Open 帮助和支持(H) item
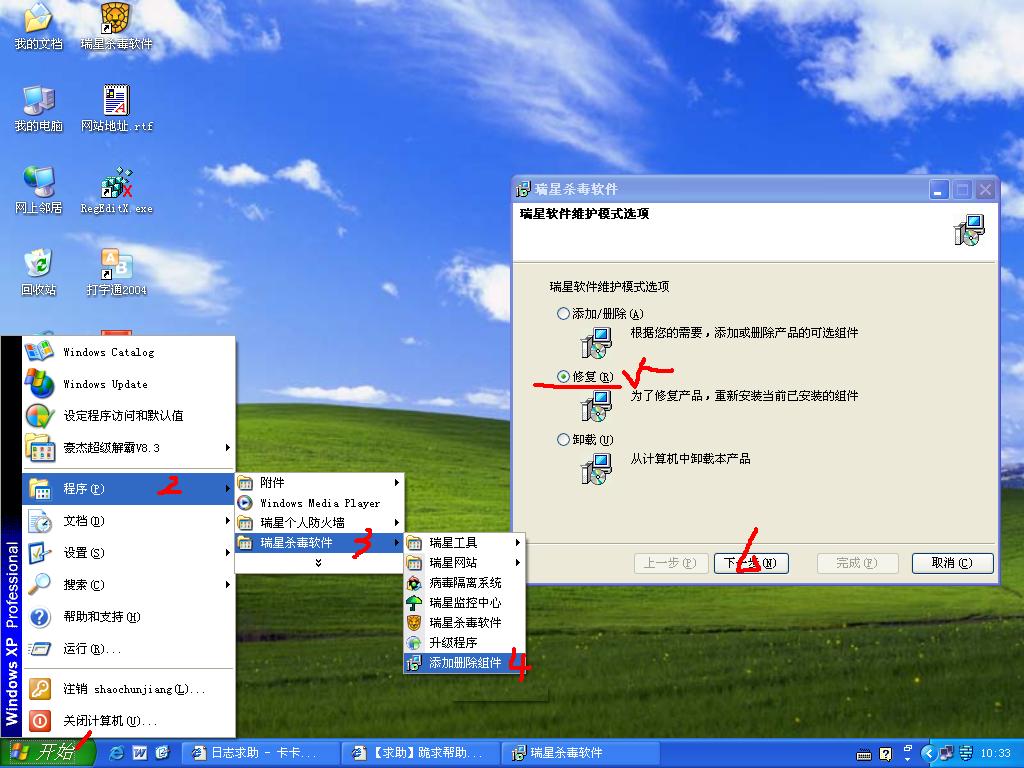This screenshot has width=1024, height=768. pyautogui.click(x=129, y=616)
